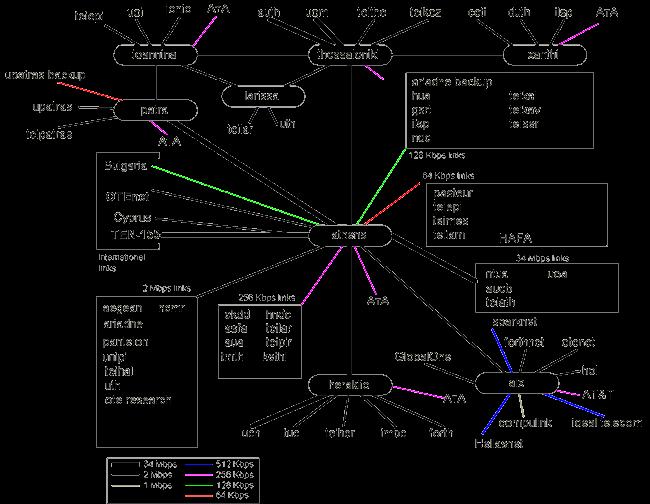Click the magenta 256 Kbps legend line
This screenshot has width=650, height=504.
pyautogui.click(x=199, y=475)
